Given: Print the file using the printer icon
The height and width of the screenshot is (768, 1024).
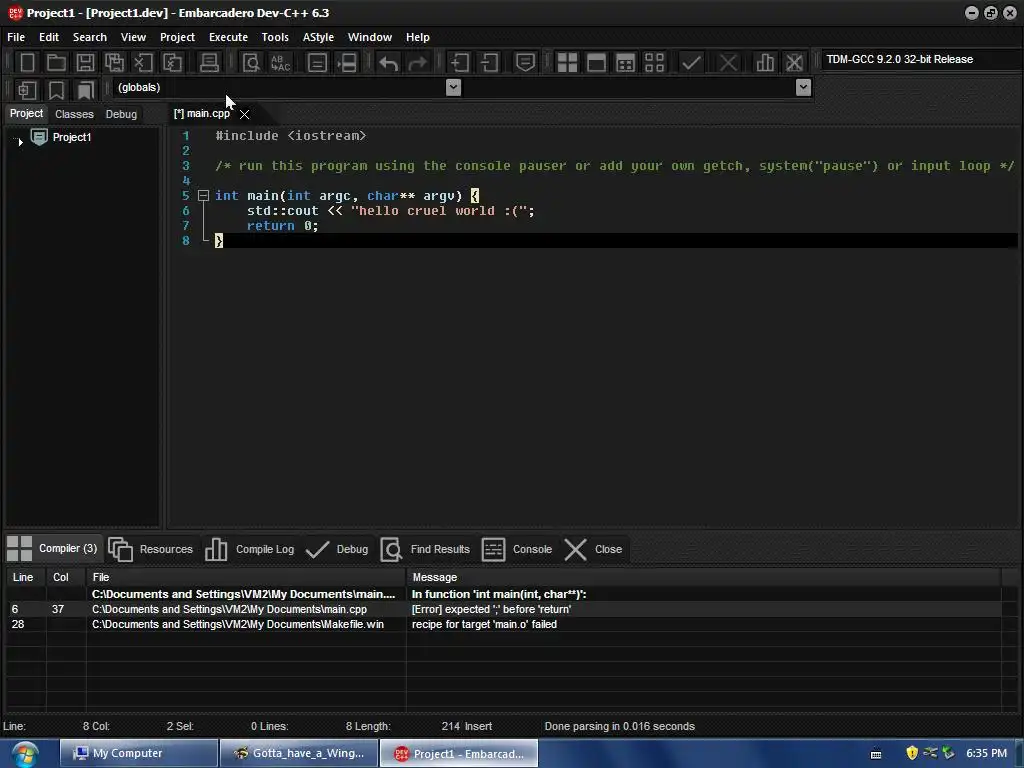Looking at the screenshot, I should coord(209,63).
